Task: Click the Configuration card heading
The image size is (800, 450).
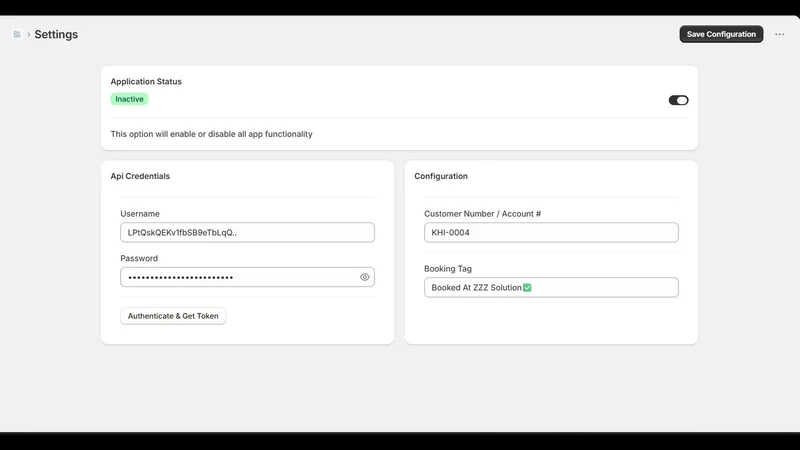Action: click(x=441, y=176)
